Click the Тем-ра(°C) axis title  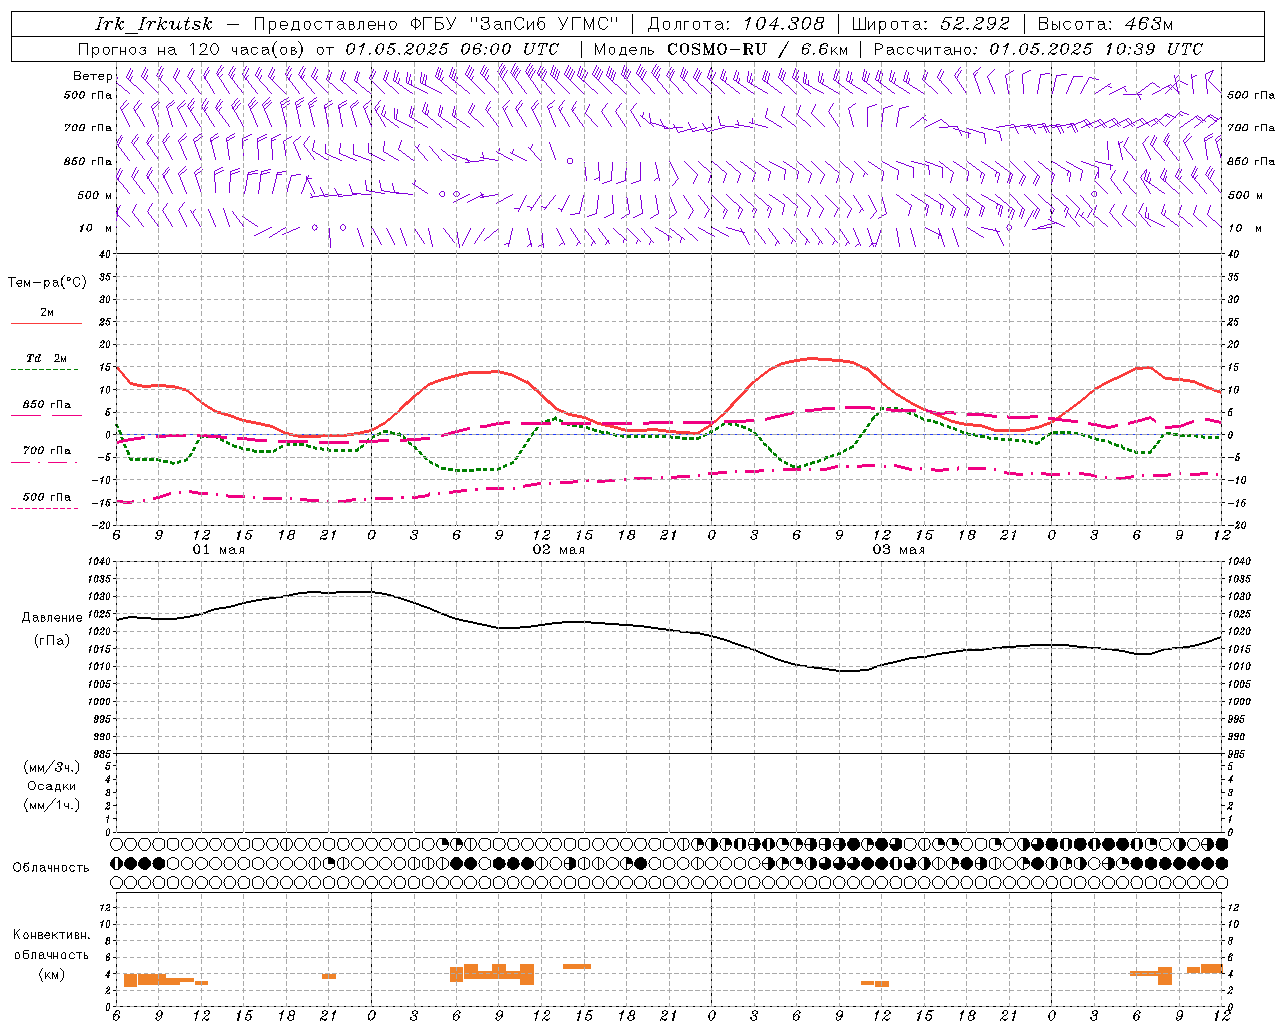47,283
